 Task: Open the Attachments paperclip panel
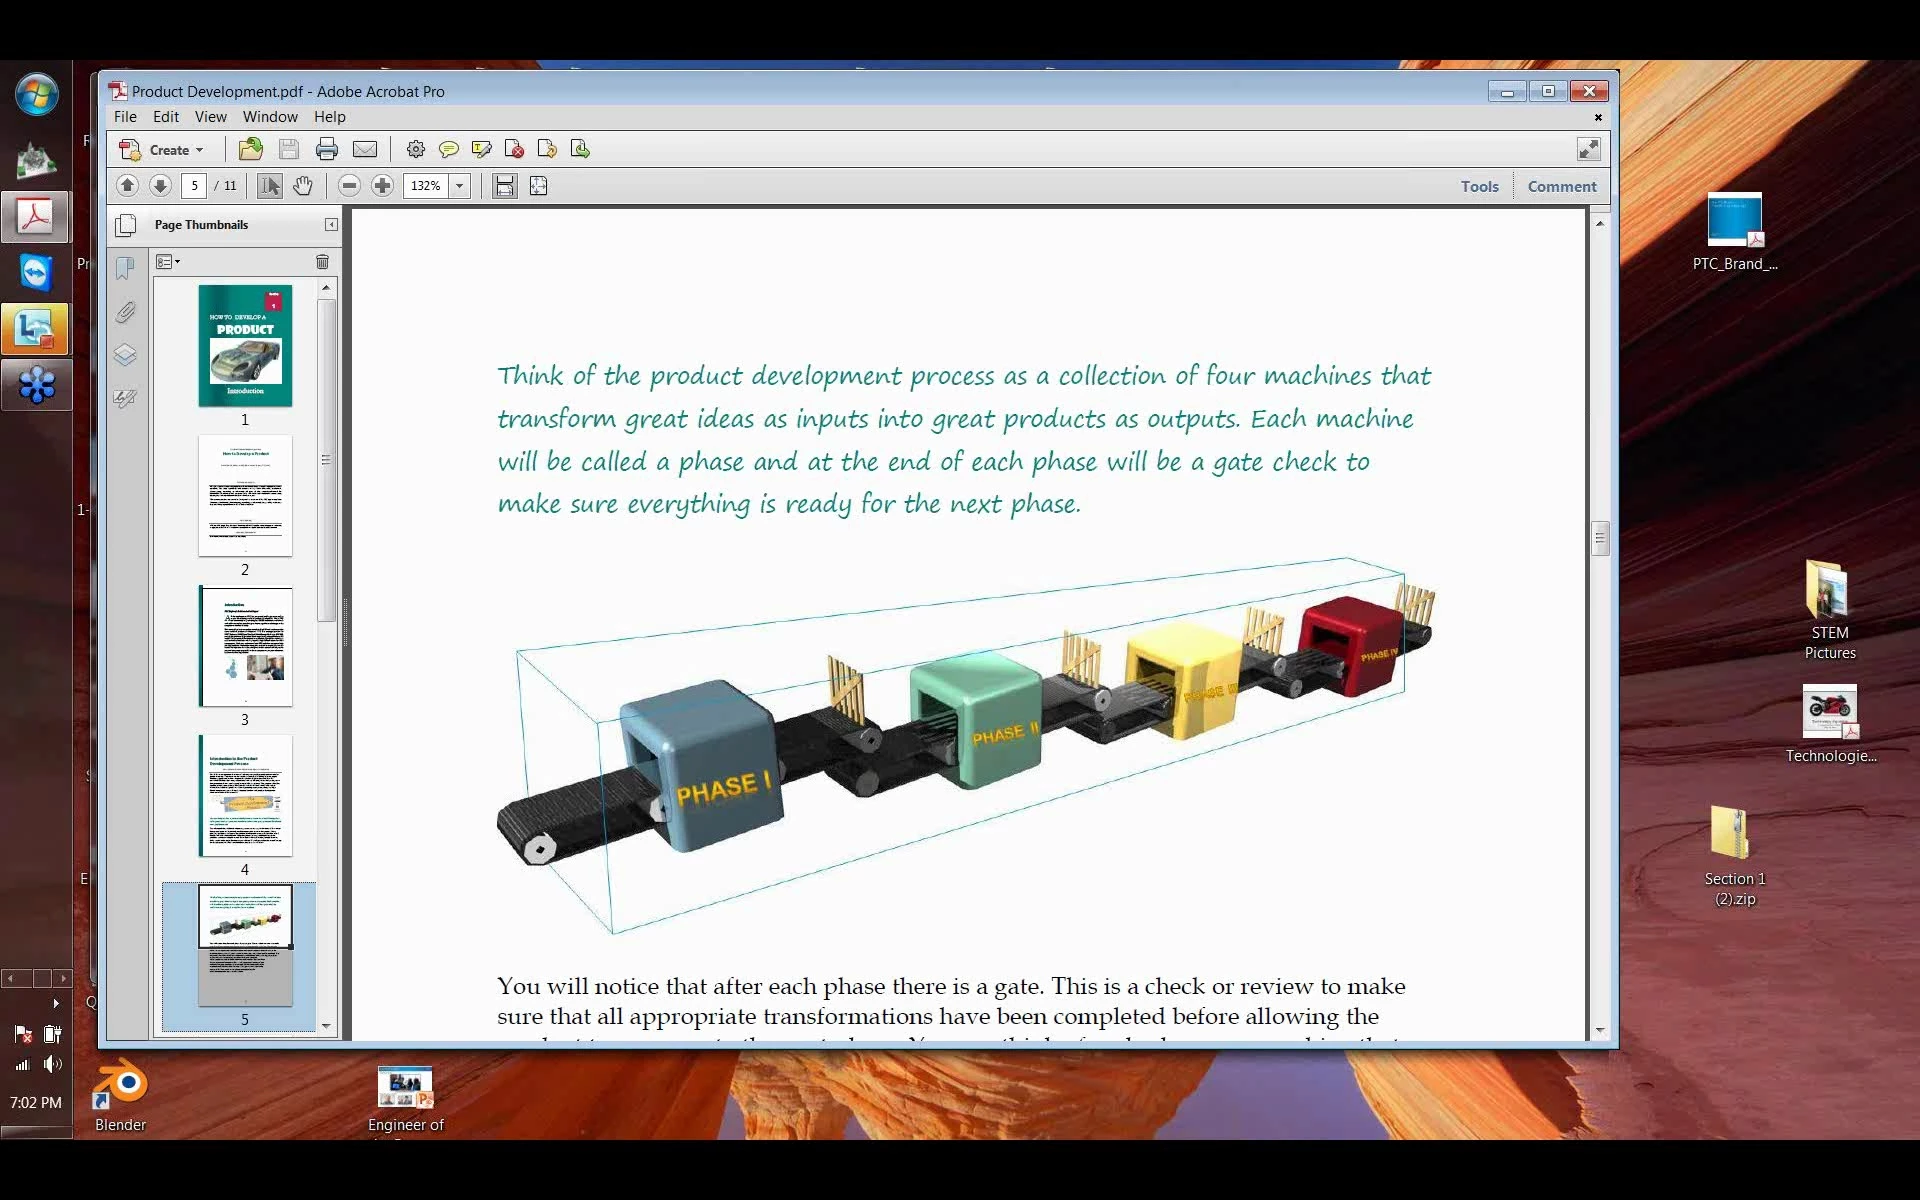tap(125, 312)
